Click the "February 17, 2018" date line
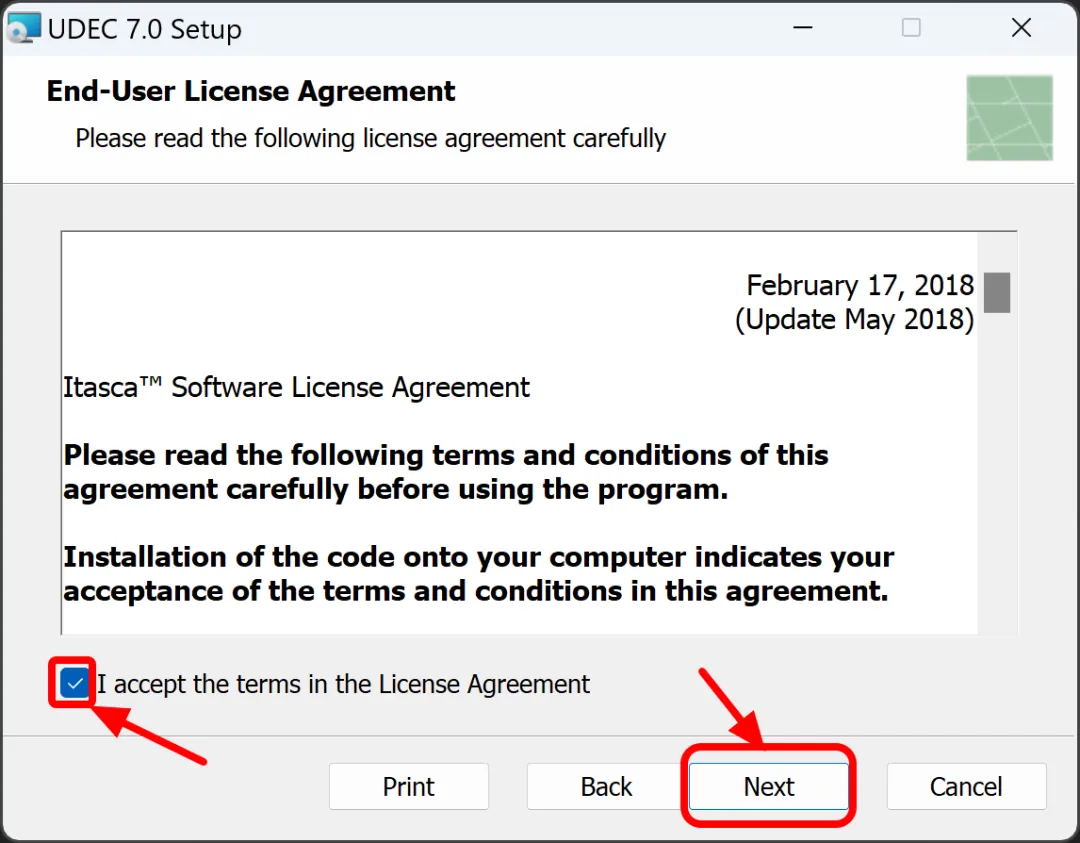1080x843 pixels. click(x=859, y=285)
